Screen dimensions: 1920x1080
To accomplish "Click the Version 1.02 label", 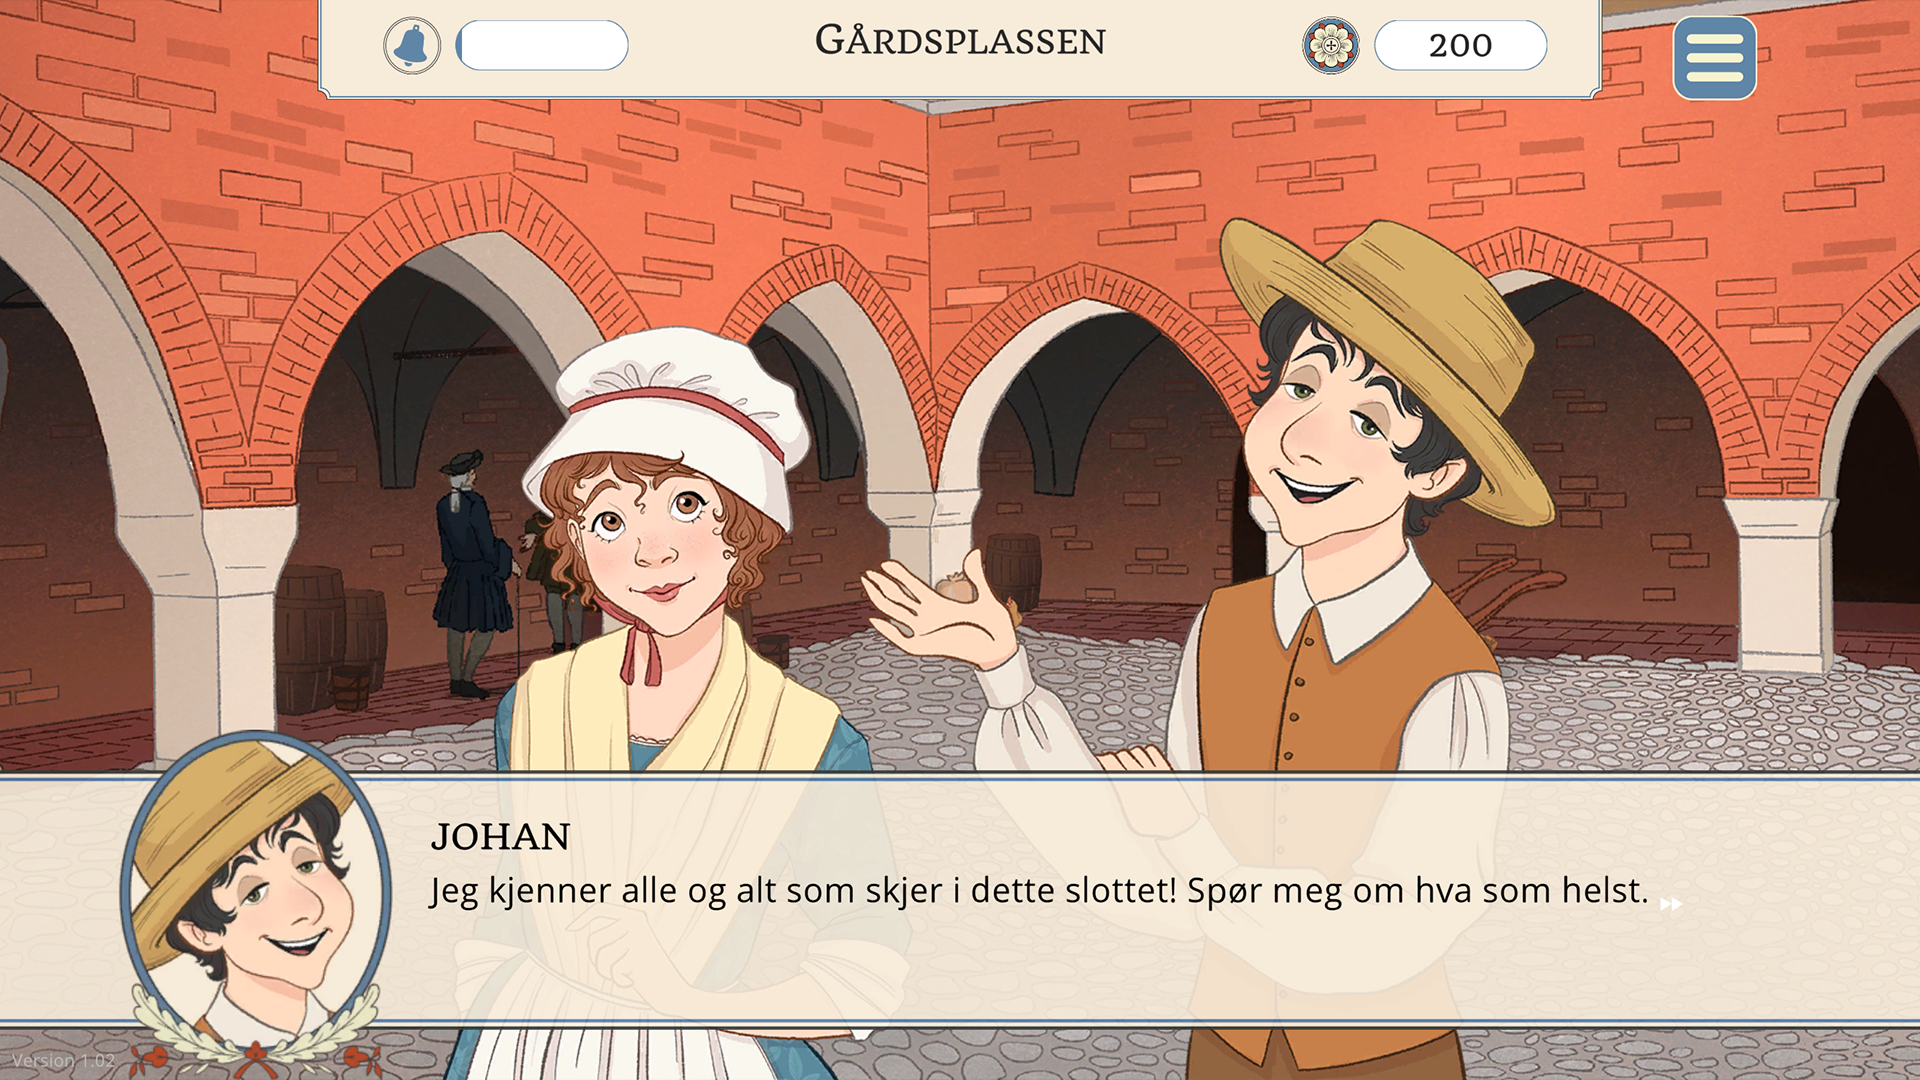I will pos(63,1060).
